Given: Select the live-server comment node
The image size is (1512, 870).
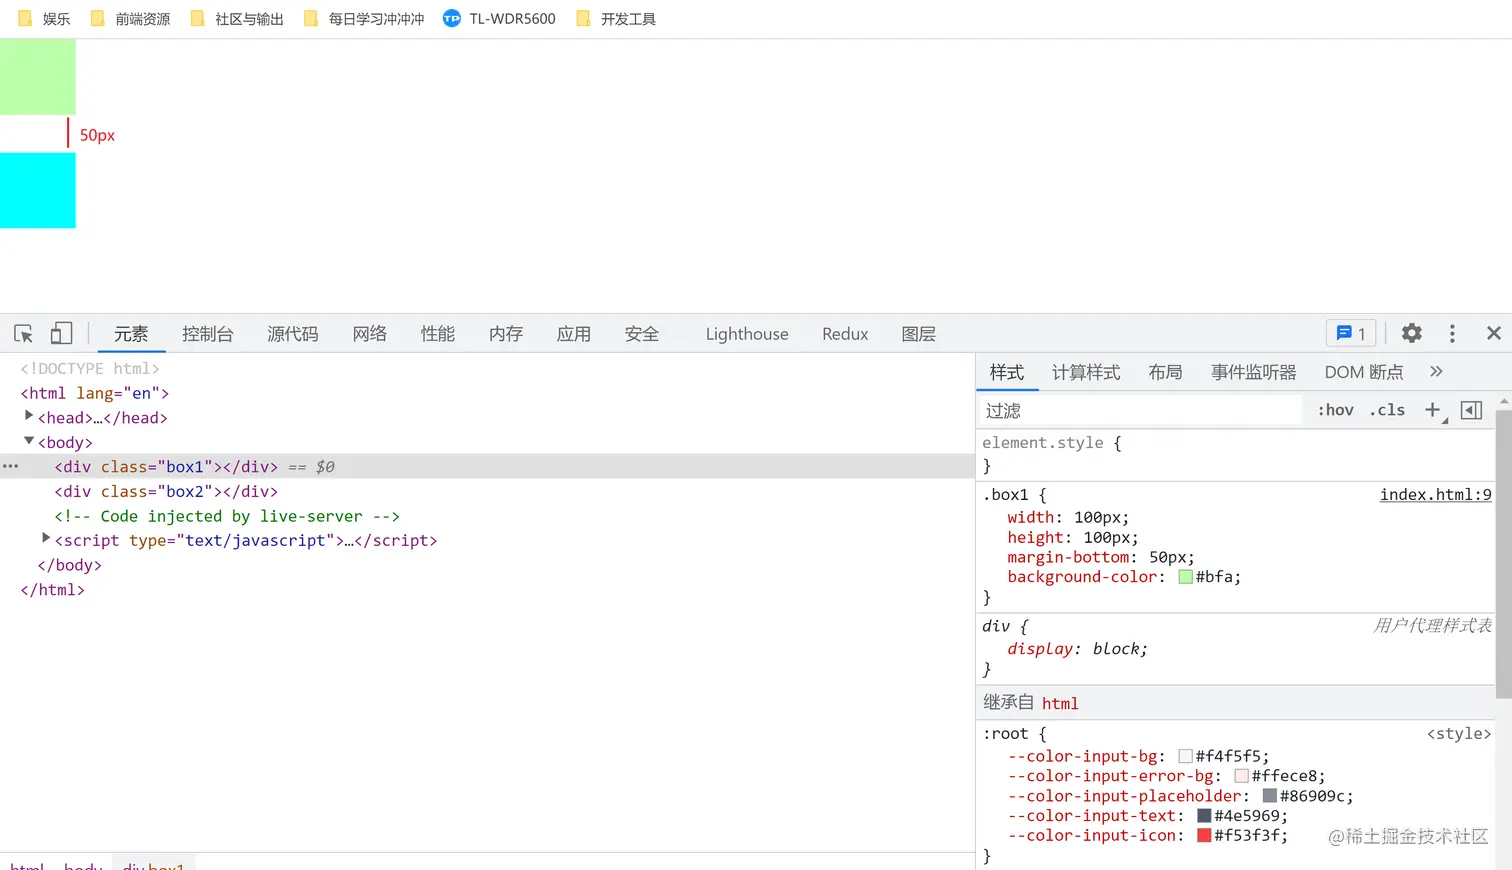Looking at the screenshot, I should [227, 516].
